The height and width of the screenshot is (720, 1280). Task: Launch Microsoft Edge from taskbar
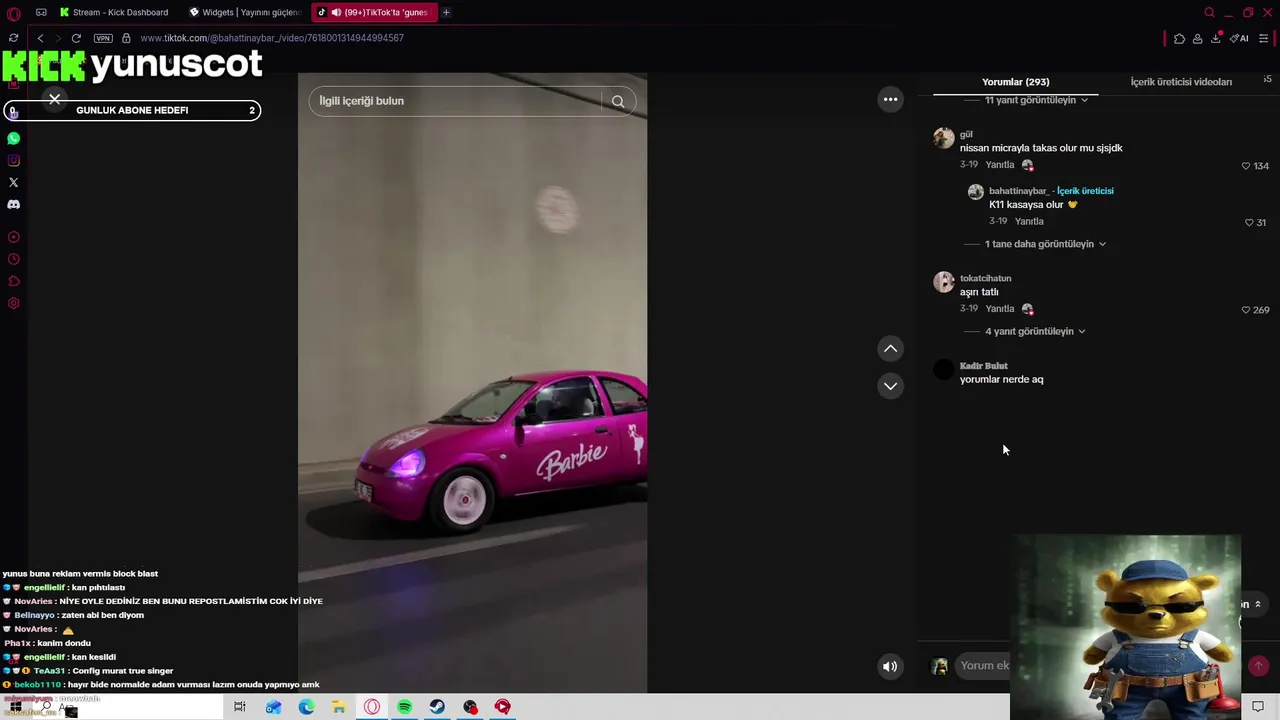tap(306, 707)
